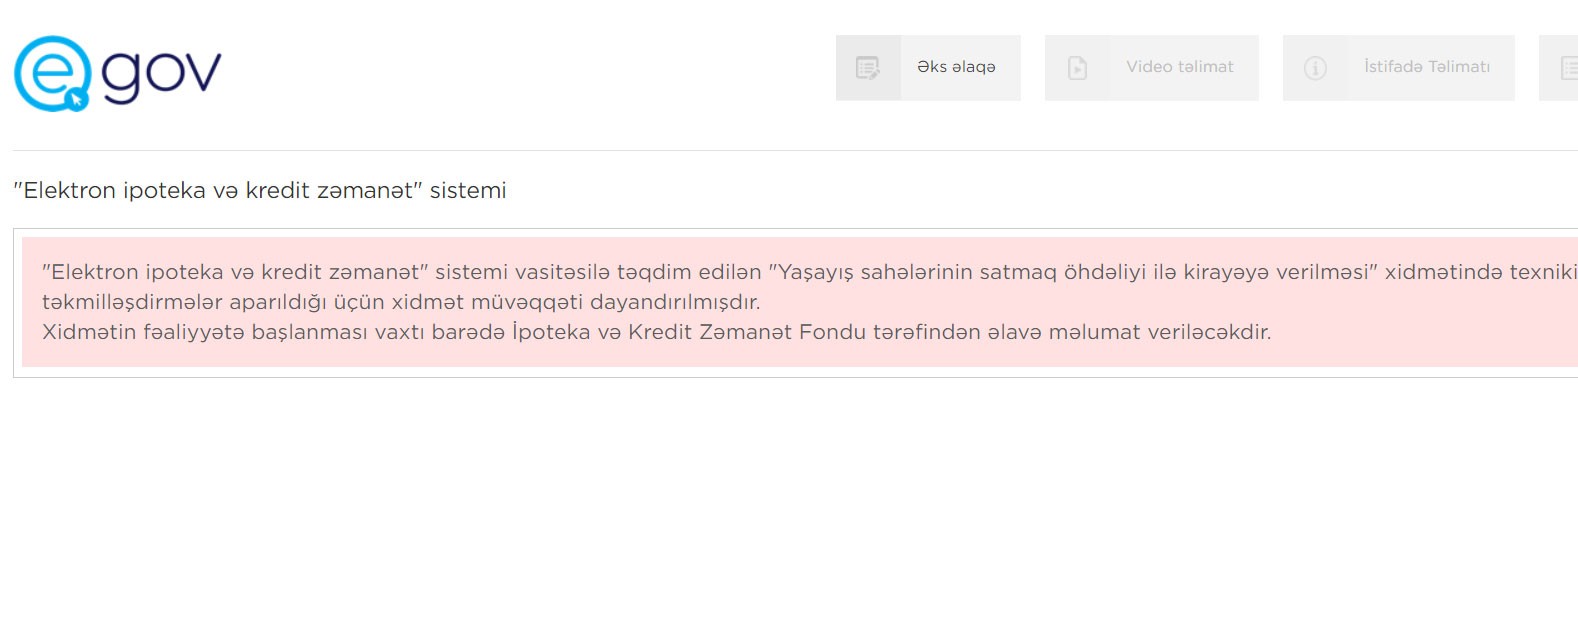Image resolution: width=1578 pixels, height=643 pixels.
Task: Click the "gov" text in the logo
Action: coord(161,74)
